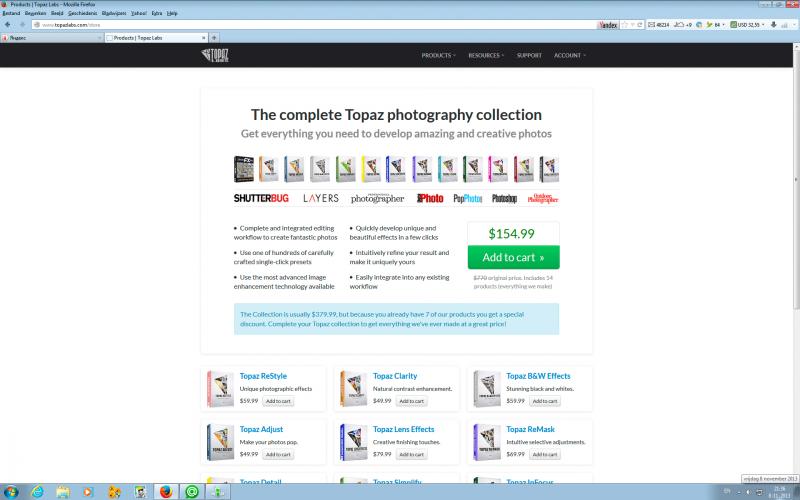Open a new tab with plus button
The image size is (800, 500).
(214, 38)
